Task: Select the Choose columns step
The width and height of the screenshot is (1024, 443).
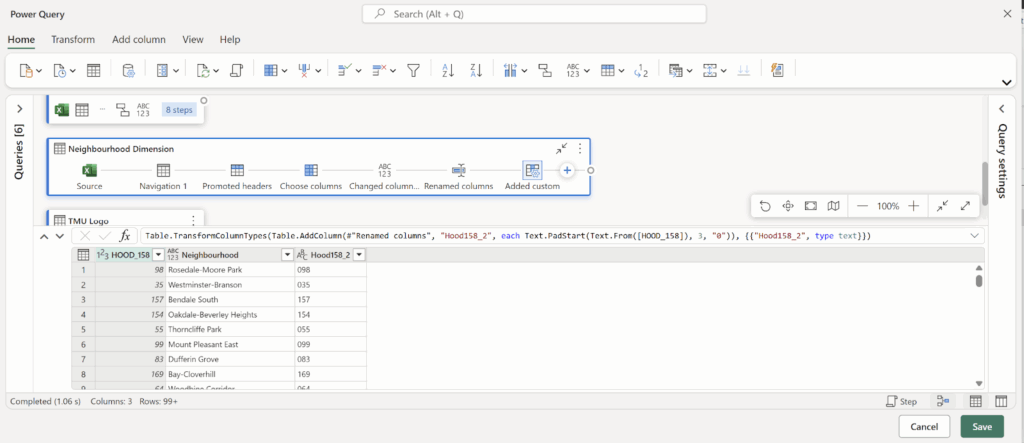Action: coord(311,171)
